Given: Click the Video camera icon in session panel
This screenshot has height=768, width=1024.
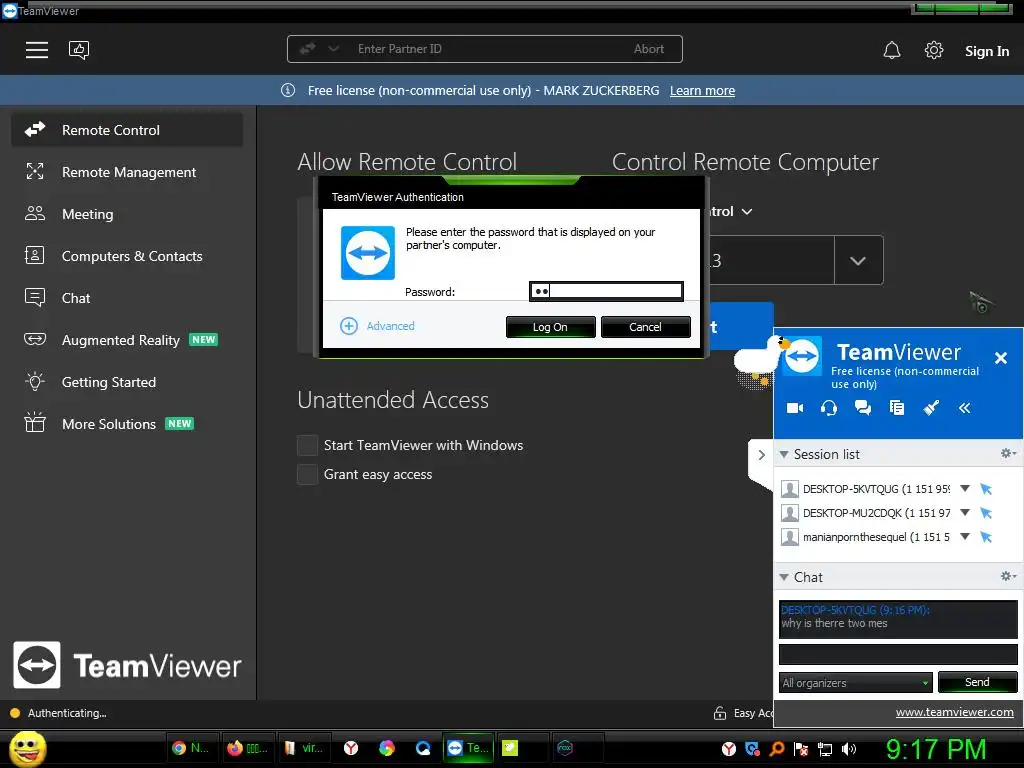Looking at the screenshot, I should pyautogui.click(x=795, y=408).
